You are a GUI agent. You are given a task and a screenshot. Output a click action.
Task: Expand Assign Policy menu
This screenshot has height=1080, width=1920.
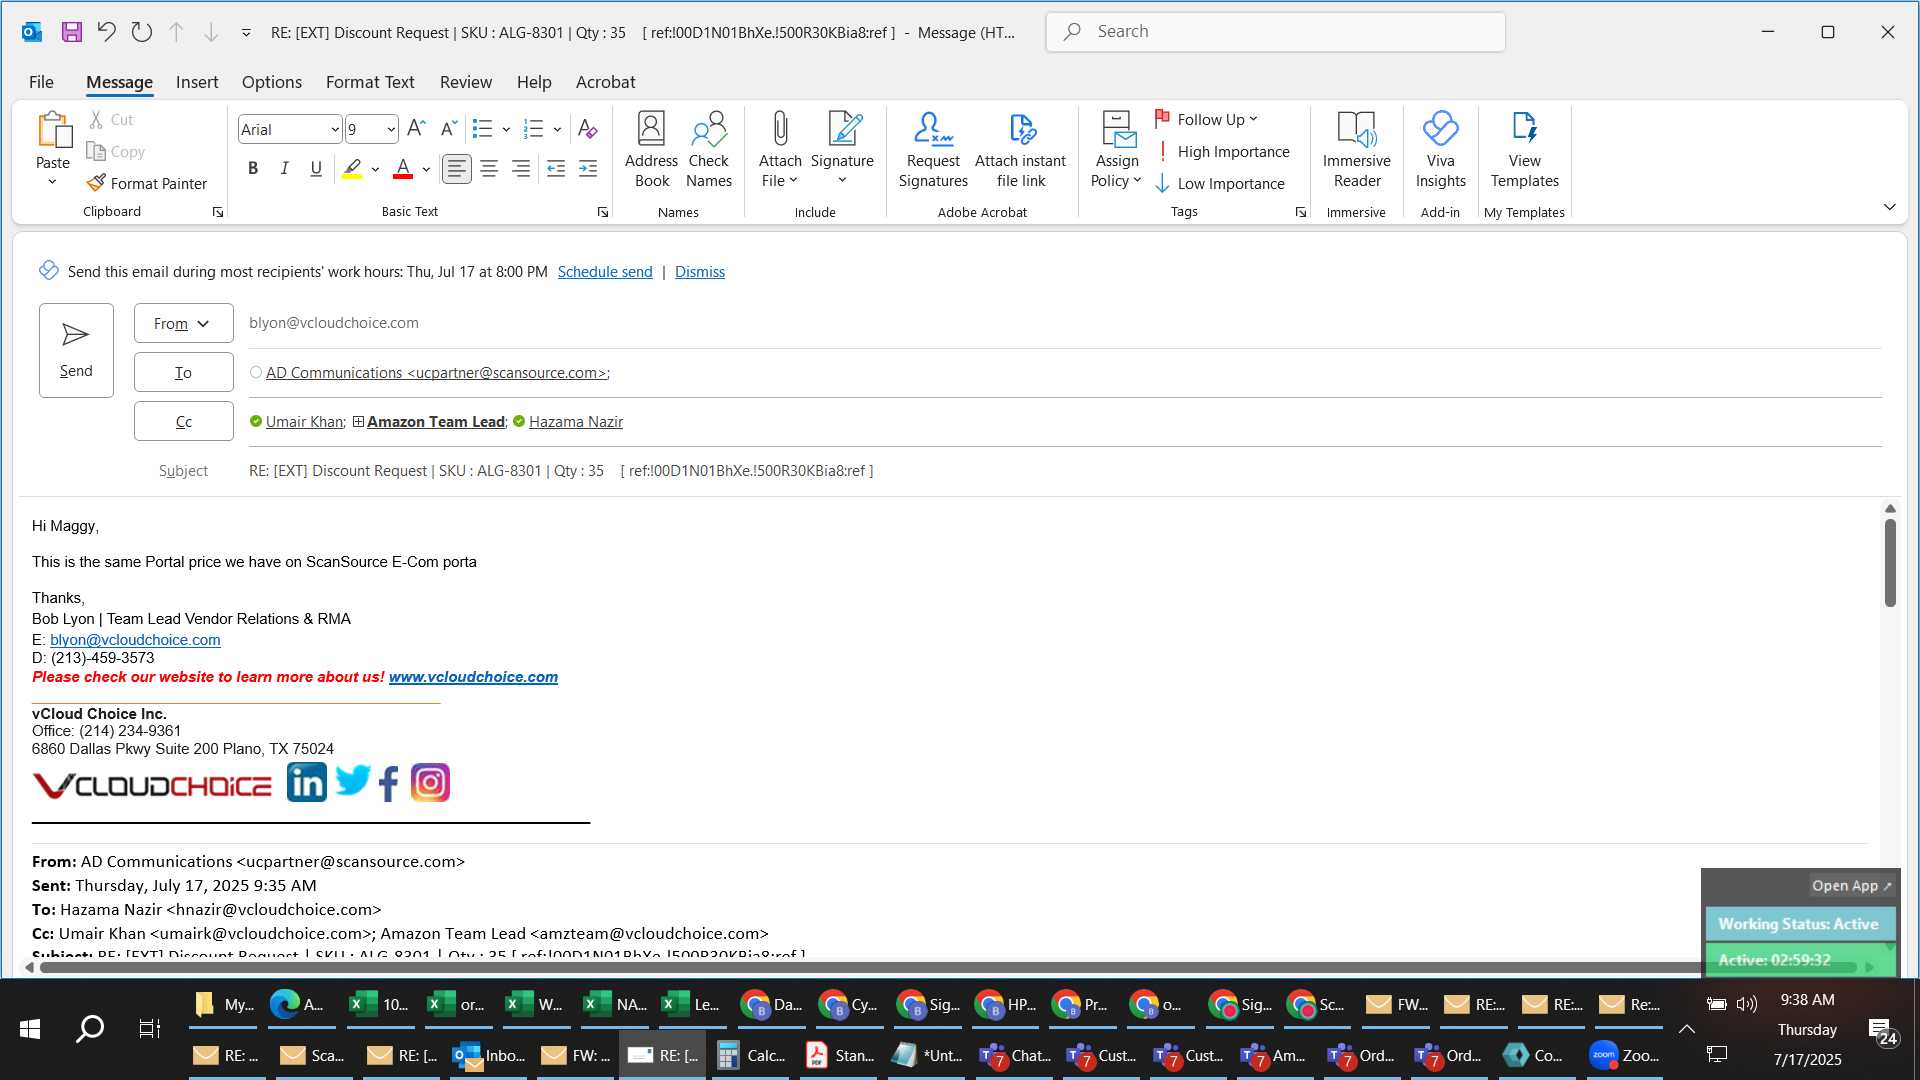[1116, 150]
